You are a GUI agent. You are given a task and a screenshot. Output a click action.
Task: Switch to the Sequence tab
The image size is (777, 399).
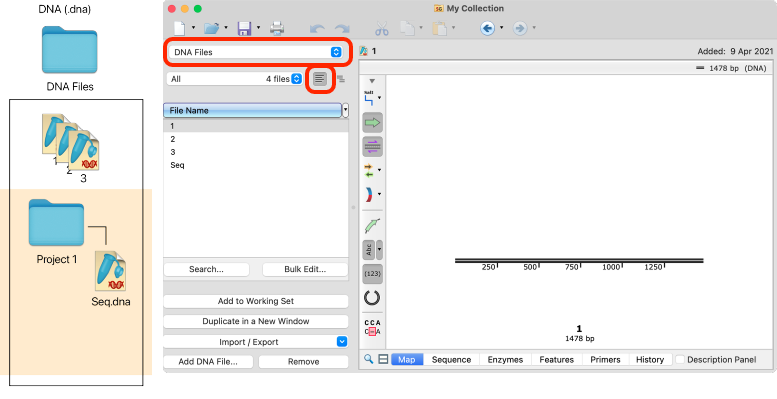[x=451, y=359]
